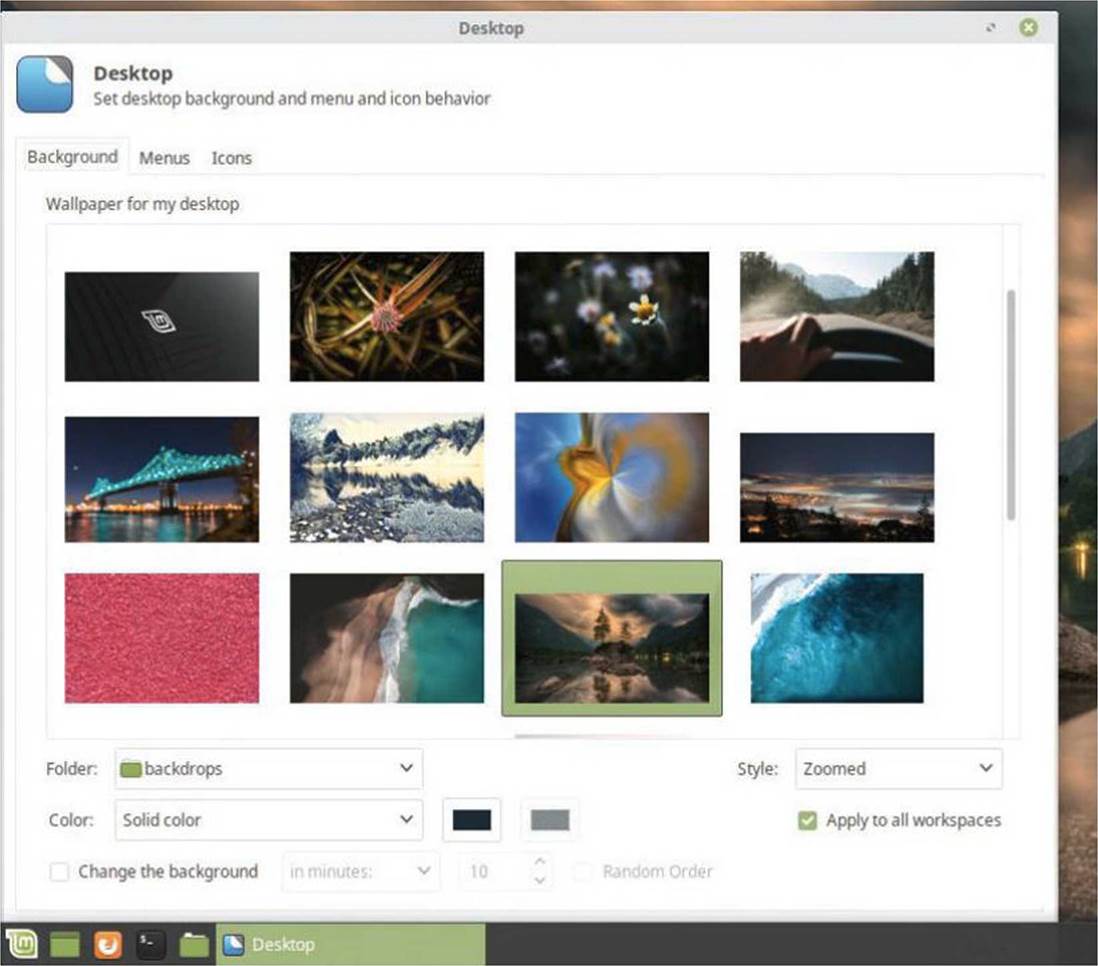Open the Linux Mint menu button
The height and width of the screenshot is (966, 1098).
pyautogui.click(x=21, y=944)
